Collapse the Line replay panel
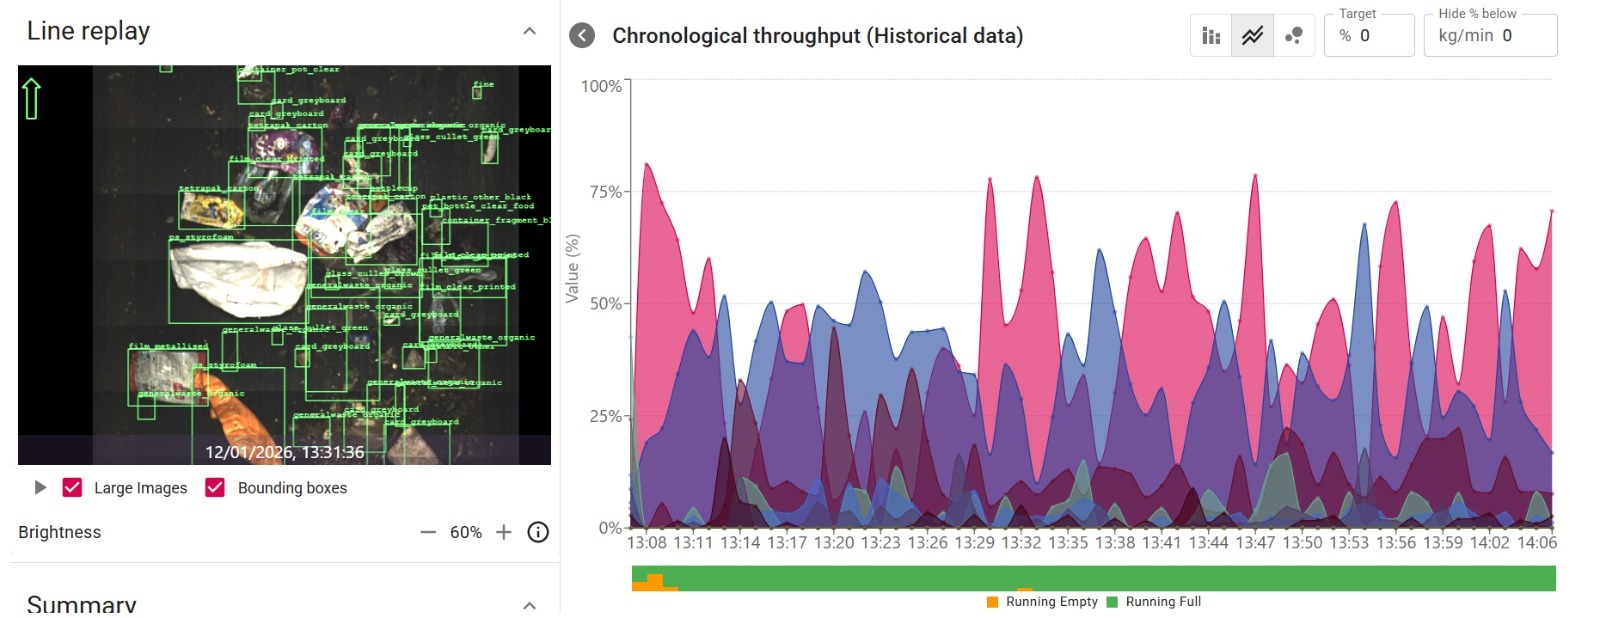 [529, 32]
